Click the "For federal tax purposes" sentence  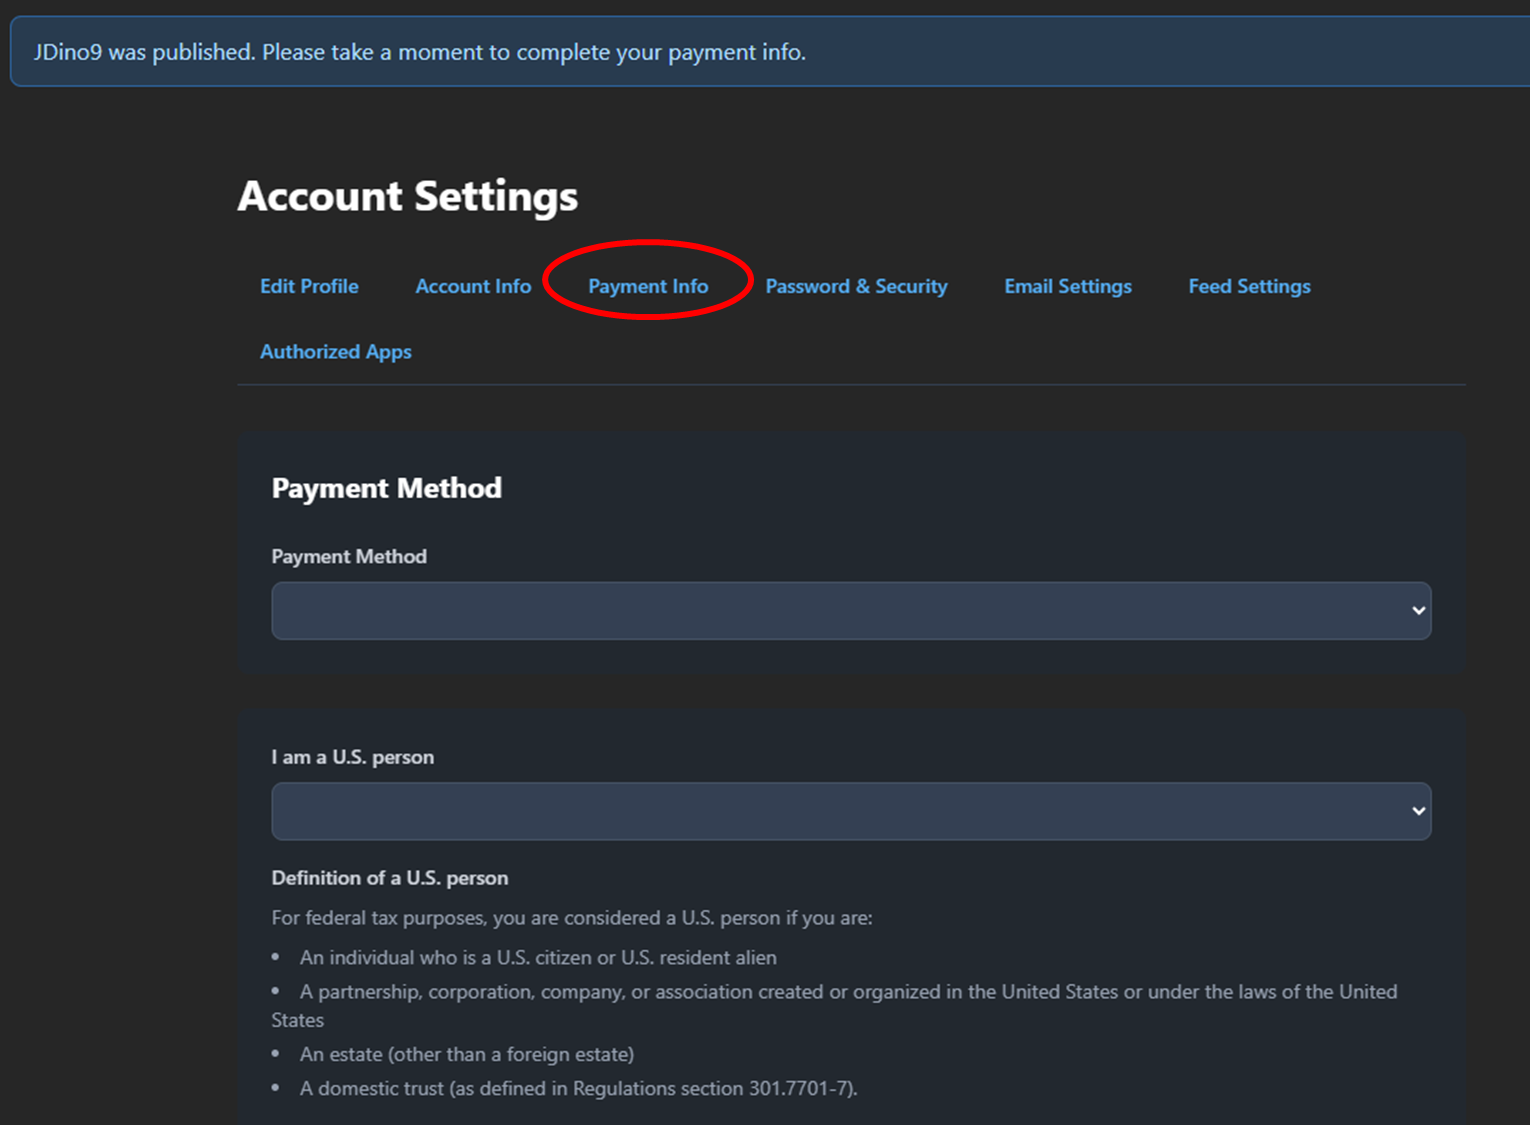point(572,918)
